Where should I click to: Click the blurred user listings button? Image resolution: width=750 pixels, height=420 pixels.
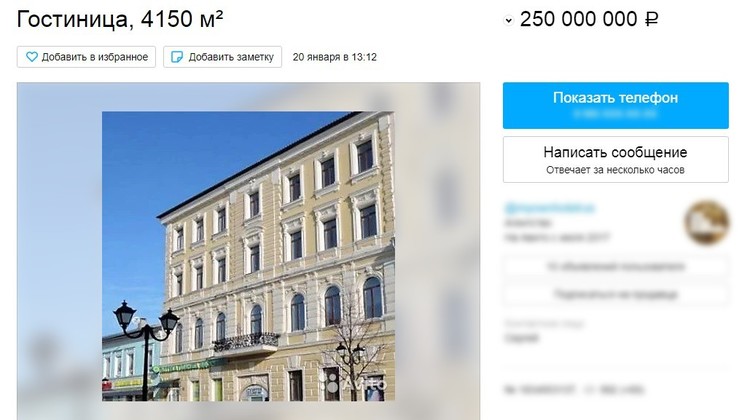click(616, 266)
